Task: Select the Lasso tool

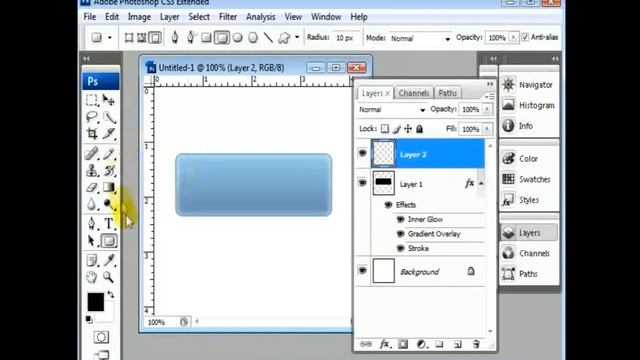Action: click(92, 117)
